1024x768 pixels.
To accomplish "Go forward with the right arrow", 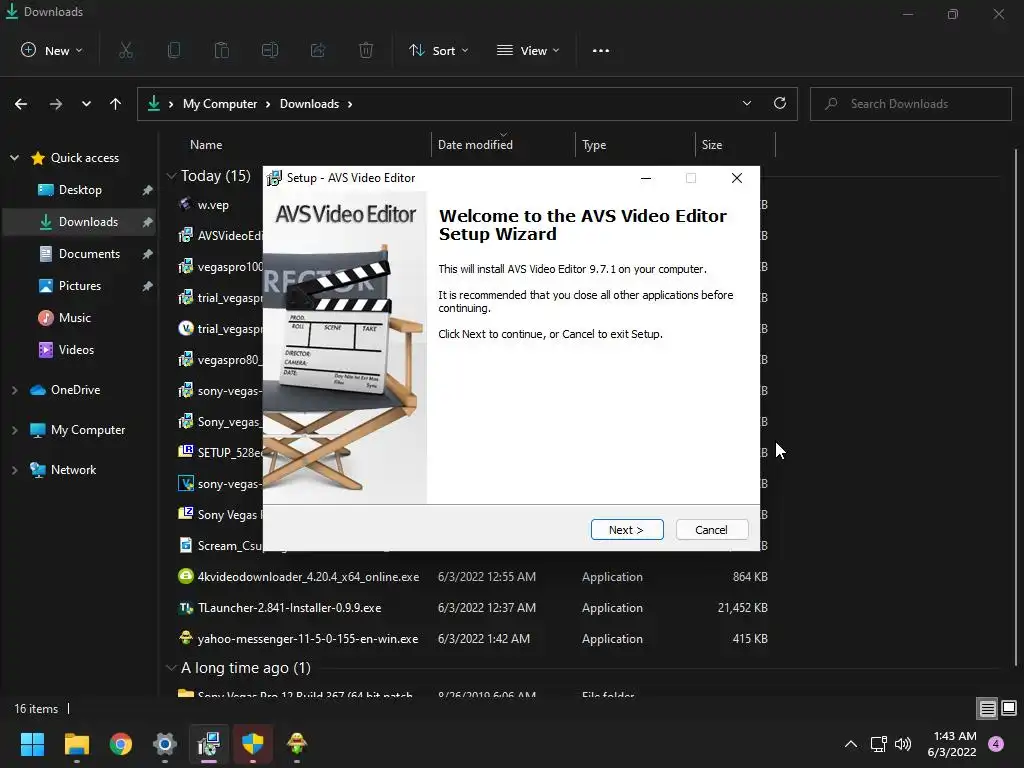I will (x=56, y=104).
